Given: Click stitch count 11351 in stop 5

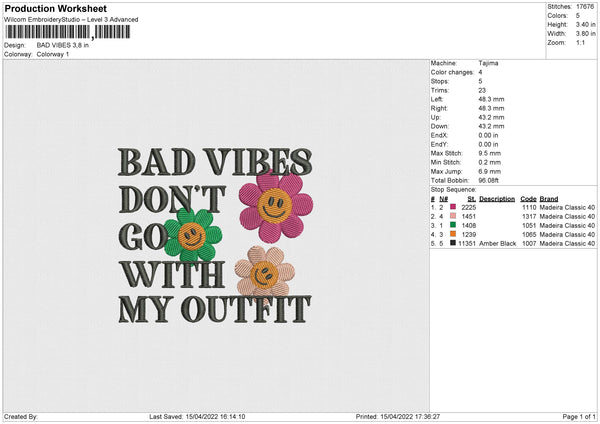Looking at the screenshot, I should pos(467,243).
